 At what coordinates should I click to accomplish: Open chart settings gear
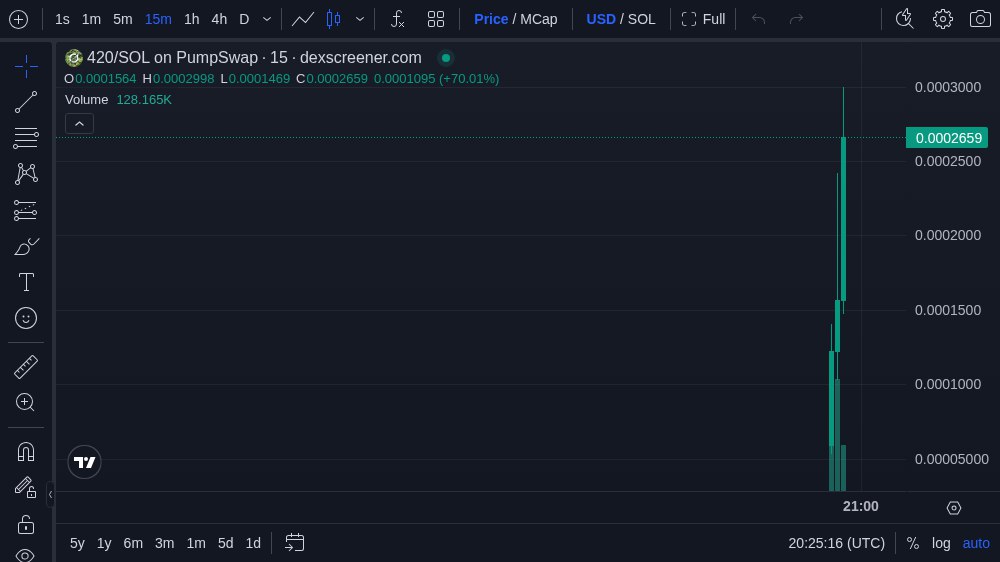pyautogui.click(x=942, y=19)
